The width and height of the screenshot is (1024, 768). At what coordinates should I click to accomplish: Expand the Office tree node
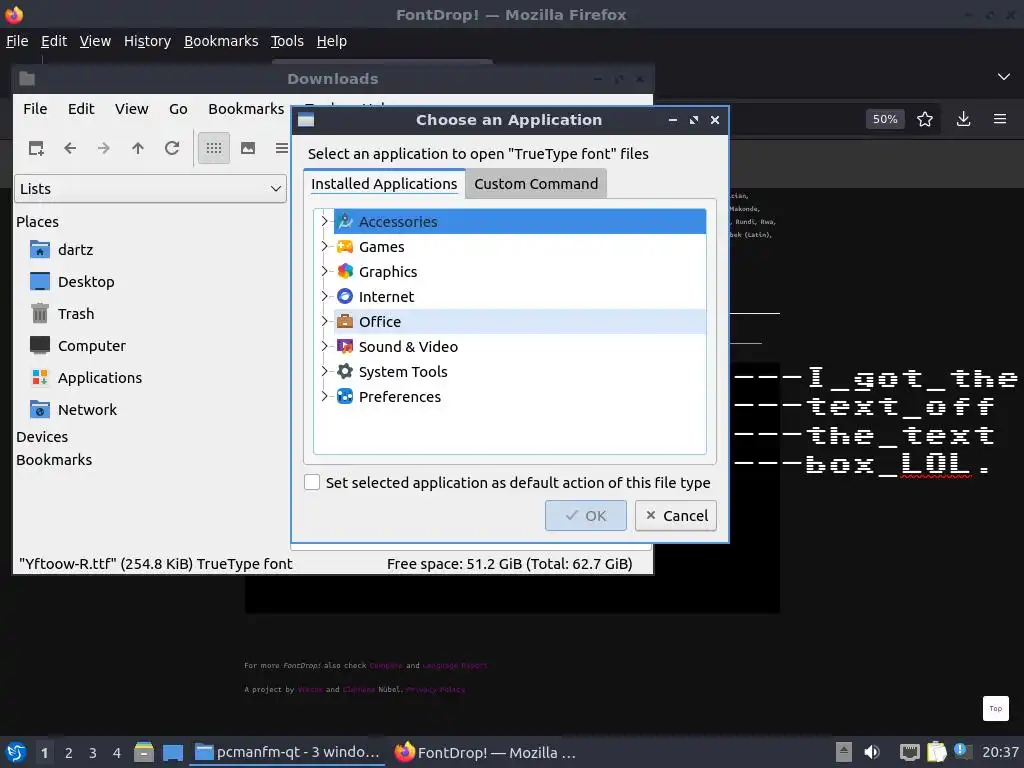coord(325,321)
